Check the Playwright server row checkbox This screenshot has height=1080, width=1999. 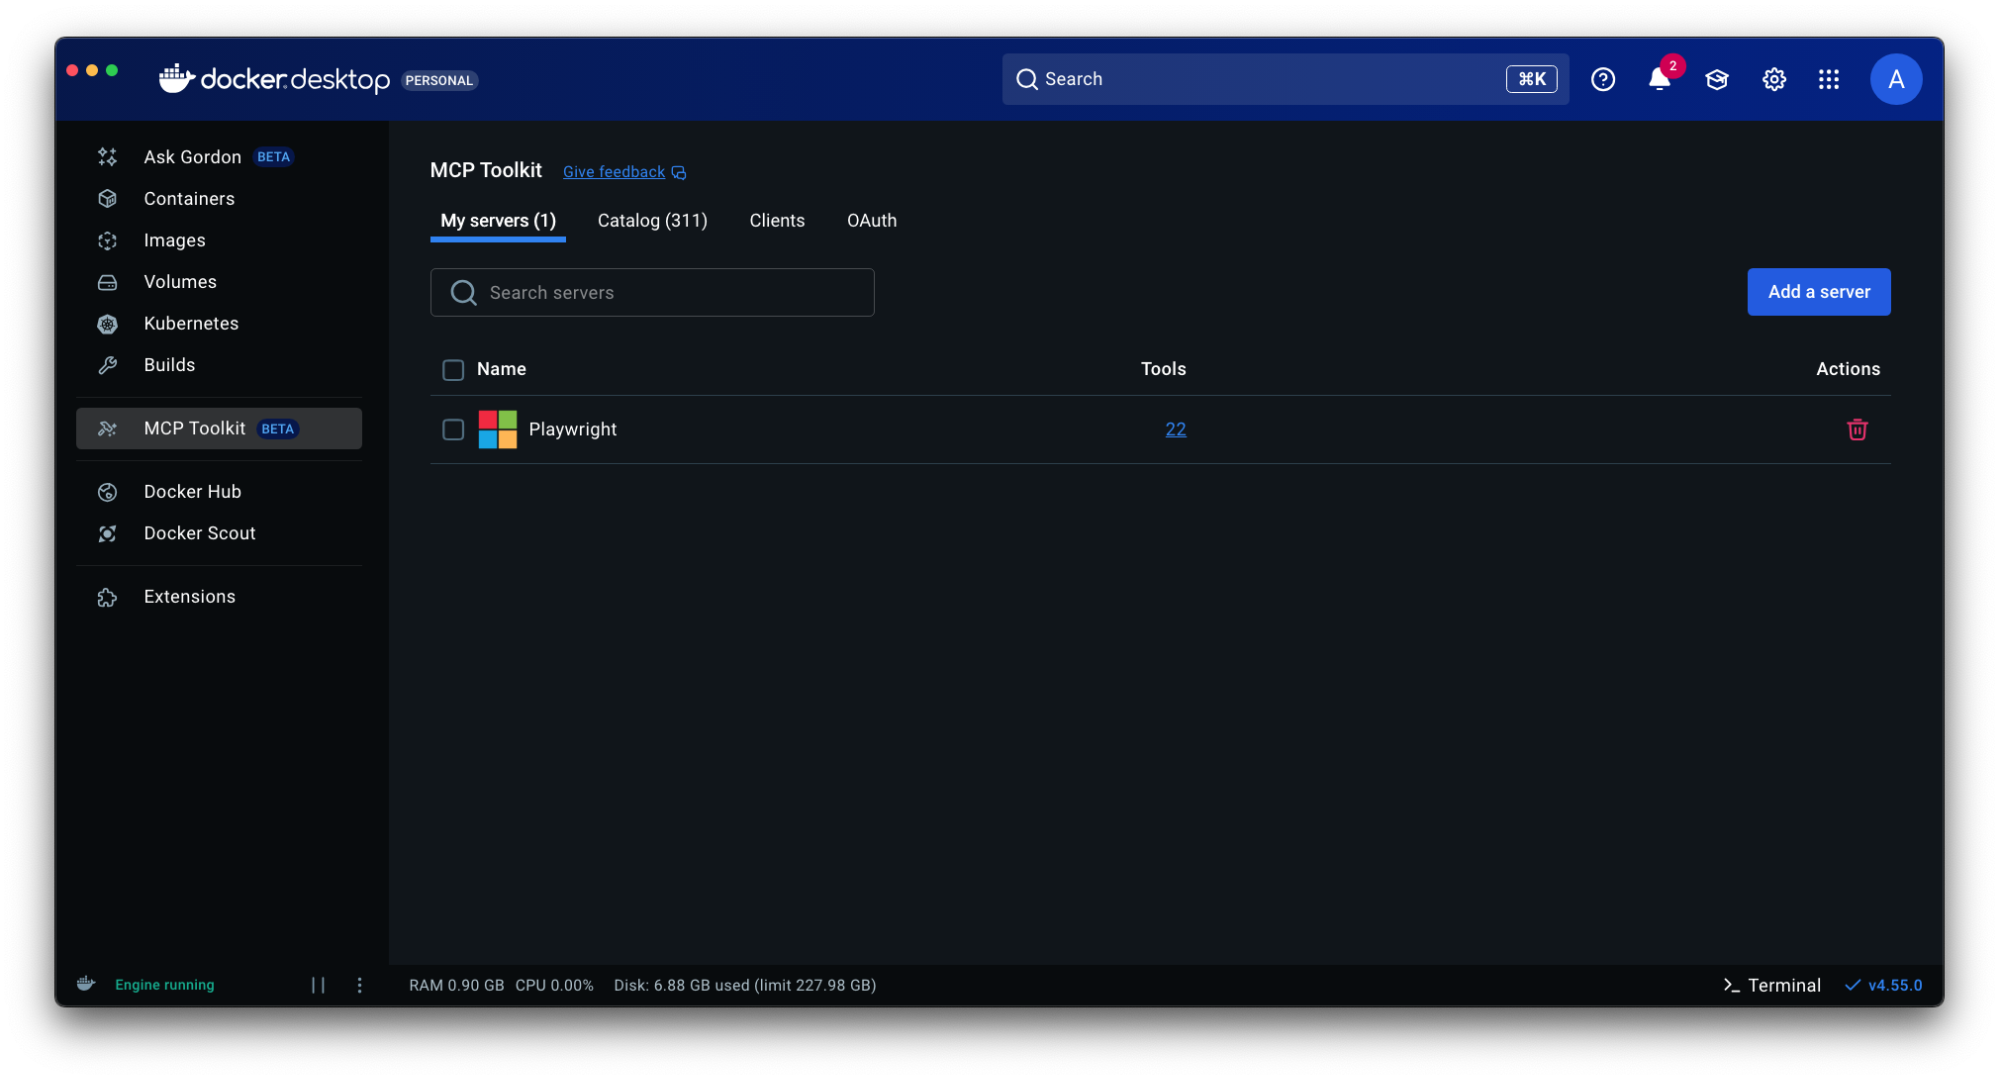point(453,429)
